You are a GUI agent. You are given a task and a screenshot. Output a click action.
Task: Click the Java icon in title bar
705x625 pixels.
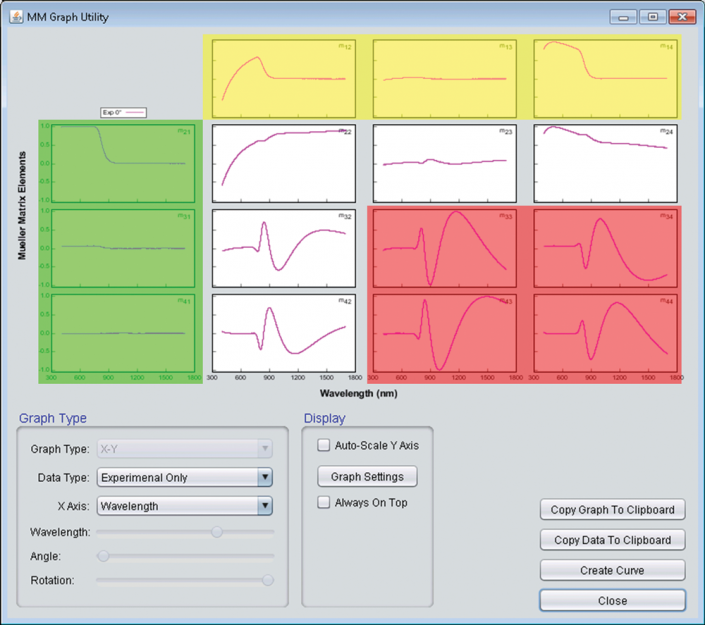pos(15,17)
